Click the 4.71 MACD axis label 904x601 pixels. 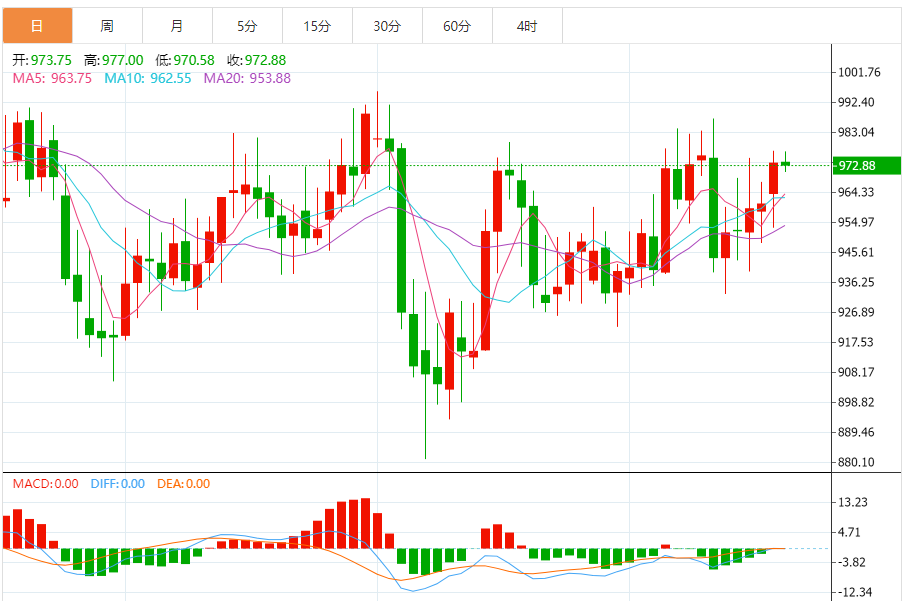[849, 532]
